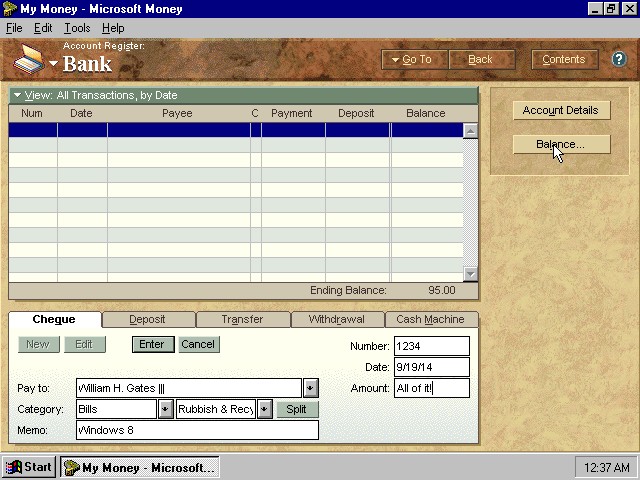Open the Windows Start menu
The image size is (640, 480).
click(x=29, y=467)
